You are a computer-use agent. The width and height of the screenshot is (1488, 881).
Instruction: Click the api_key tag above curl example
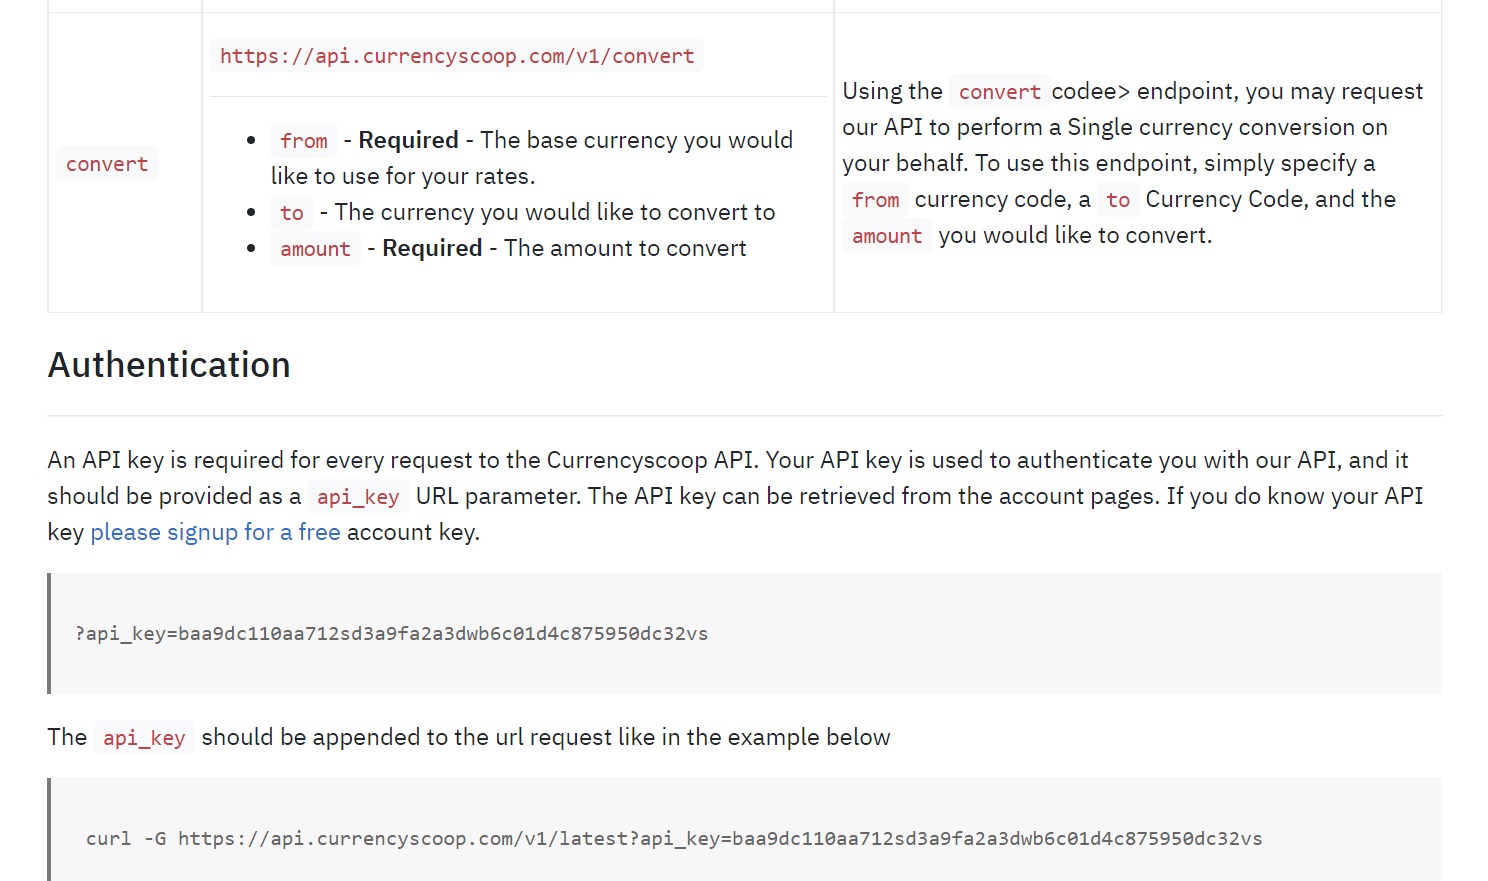pyautogui.click(x=143, y=737)
